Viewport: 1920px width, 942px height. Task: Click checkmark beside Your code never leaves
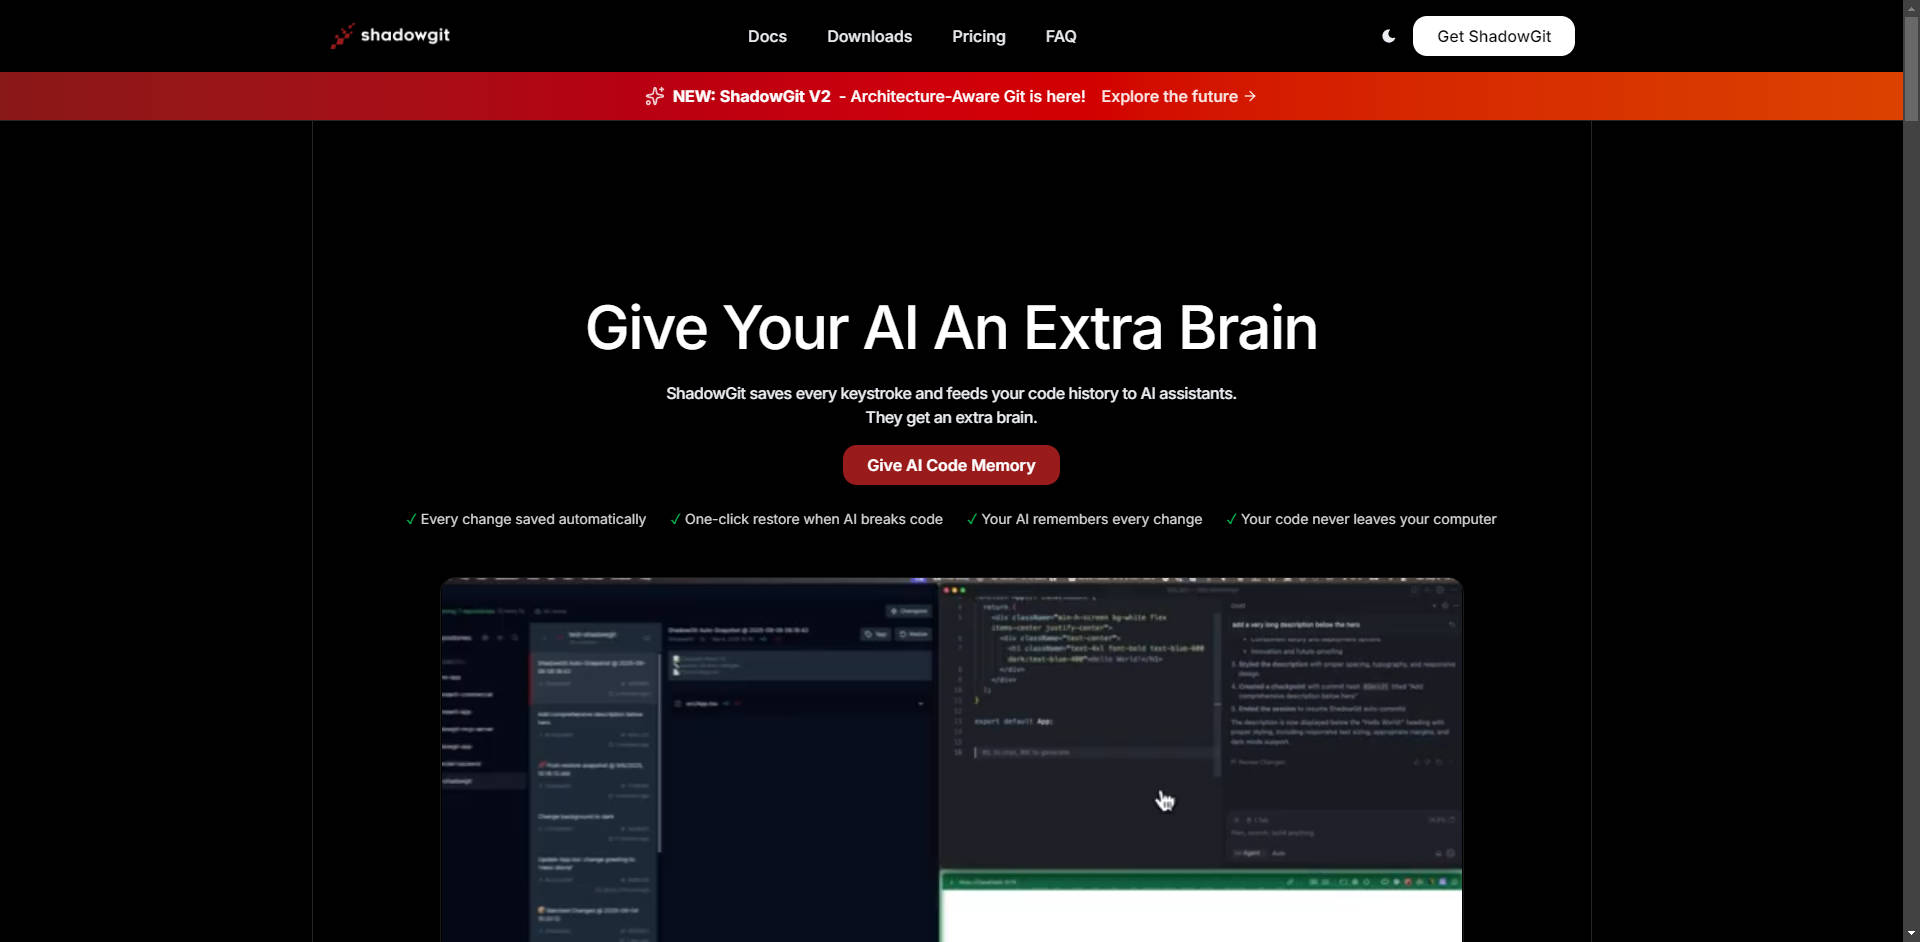[x=1231, y=519]
